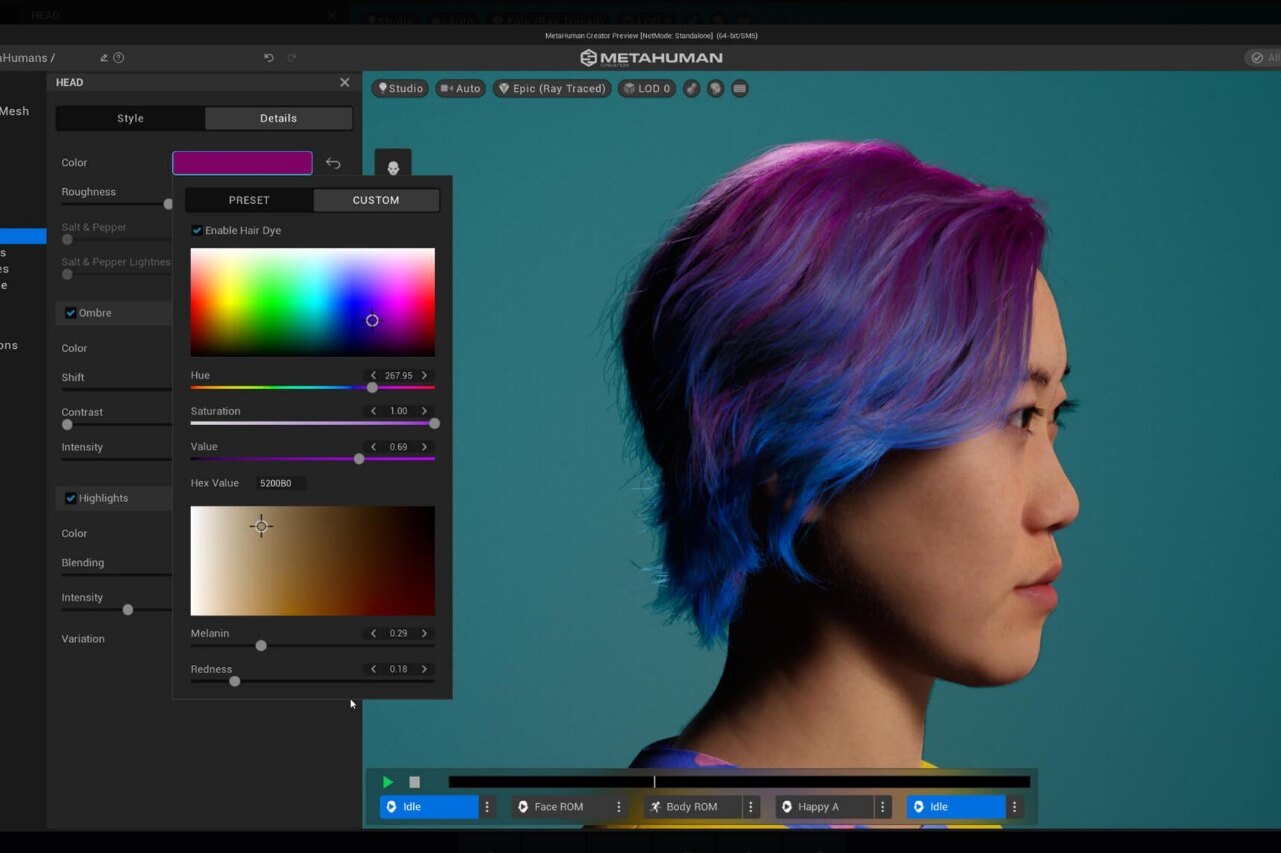The height and width of the screenshot is (853, 1281).
Task: Open the LOD 0 dropdown
Action: (647, 88)
